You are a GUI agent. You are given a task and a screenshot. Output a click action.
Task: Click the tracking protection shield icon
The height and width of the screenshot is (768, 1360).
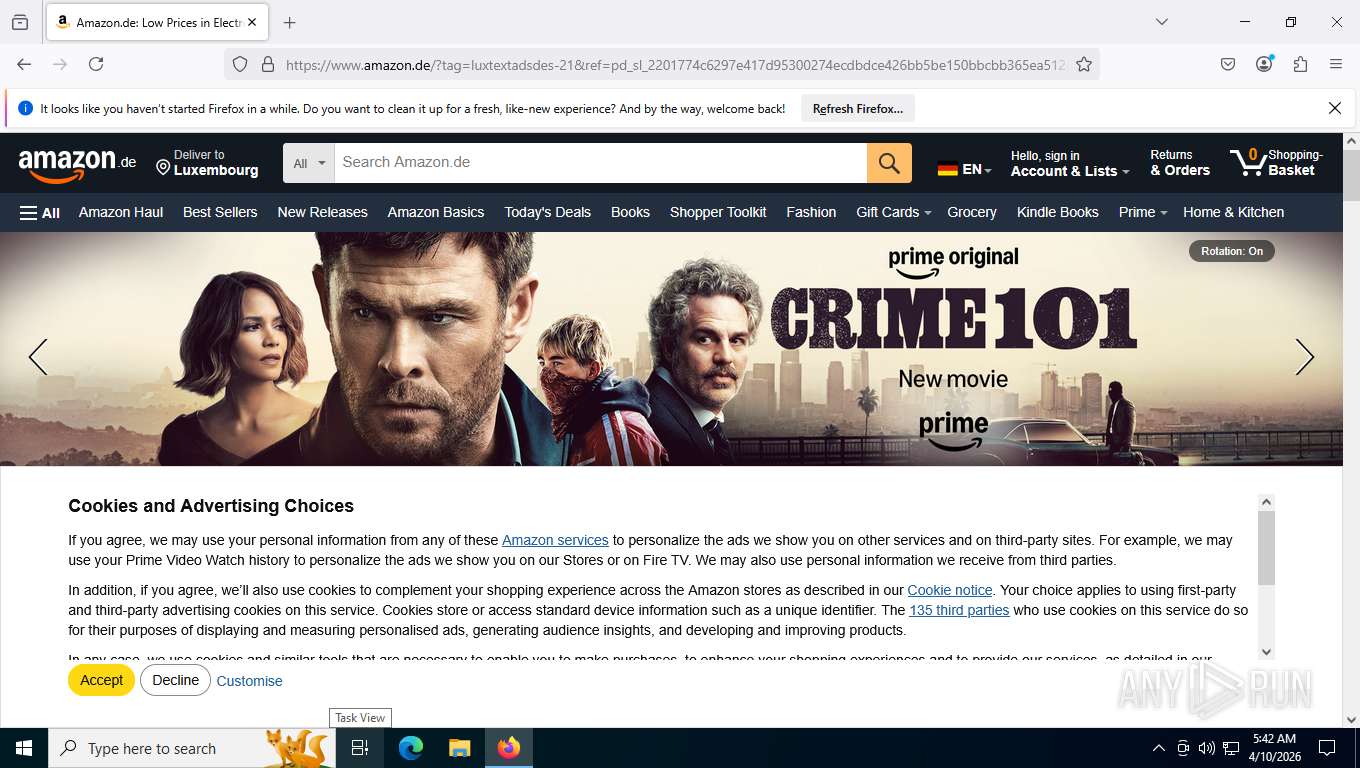pyautogui.click(x=240, y=64)
